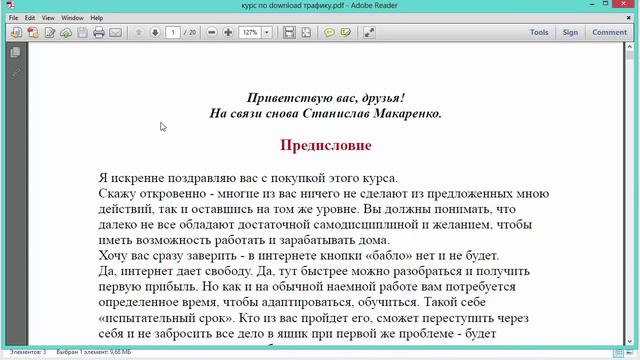Click the Save to cloud icon
Viewport: 640px width, 360px height.
point(66,32)
